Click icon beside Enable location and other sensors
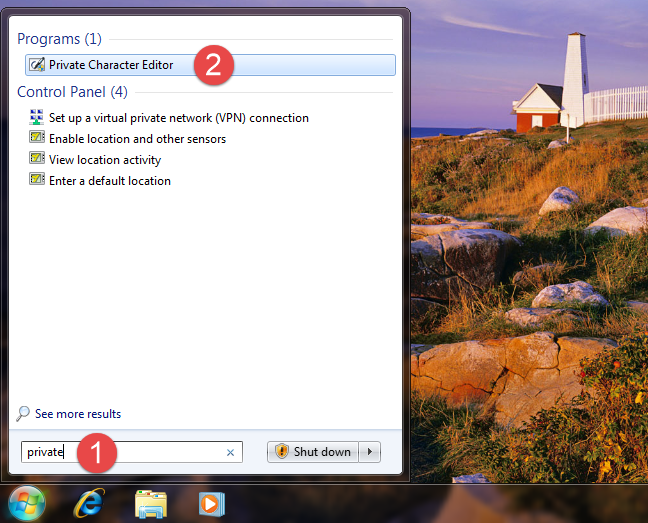 [37, 137]
